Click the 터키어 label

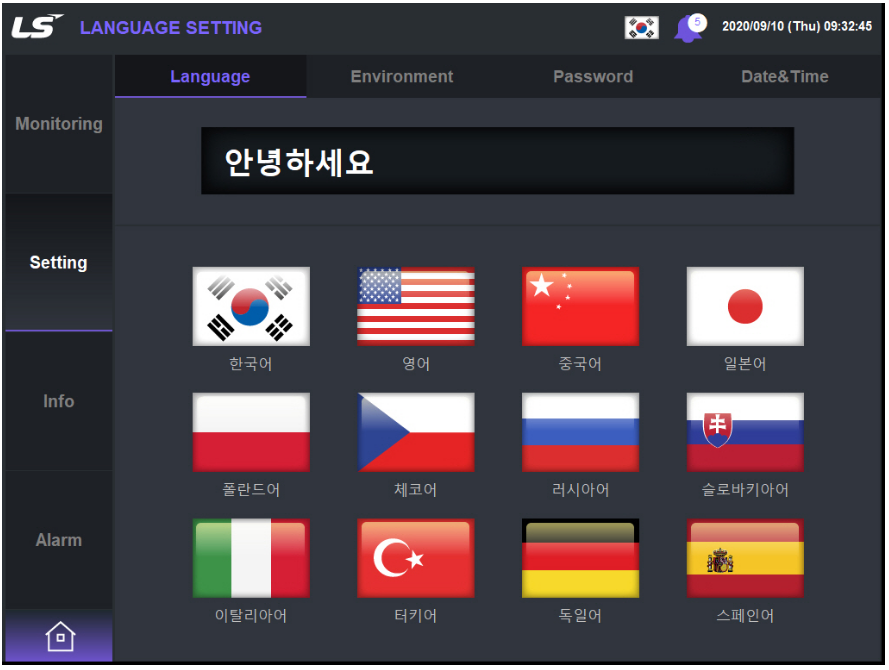tap(416, 616)
